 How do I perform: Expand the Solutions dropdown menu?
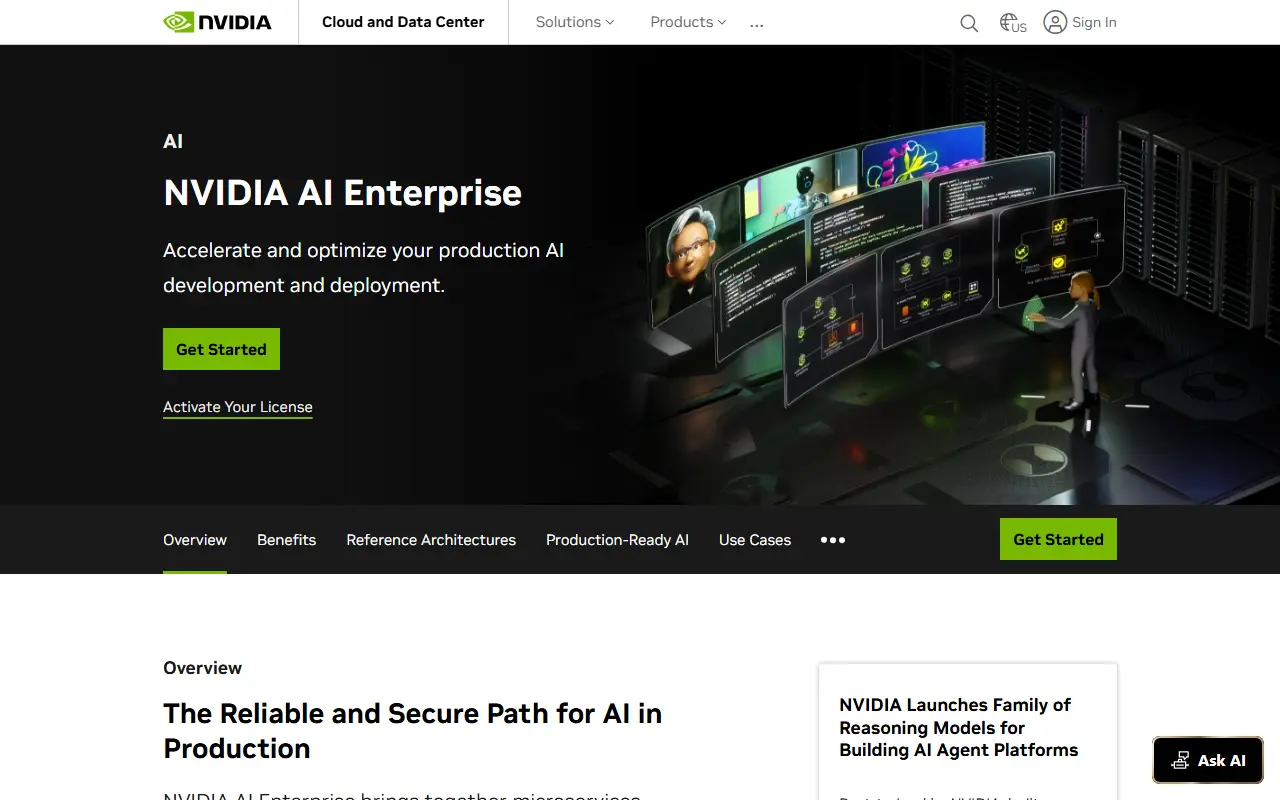tap(575, 22)
